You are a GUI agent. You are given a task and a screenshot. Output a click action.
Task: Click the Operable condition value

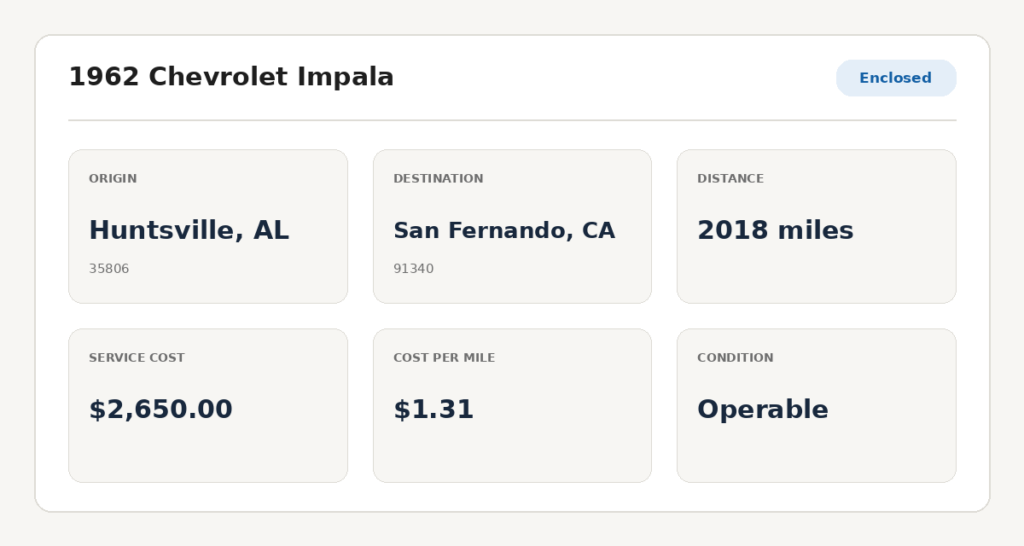(763, 410)
